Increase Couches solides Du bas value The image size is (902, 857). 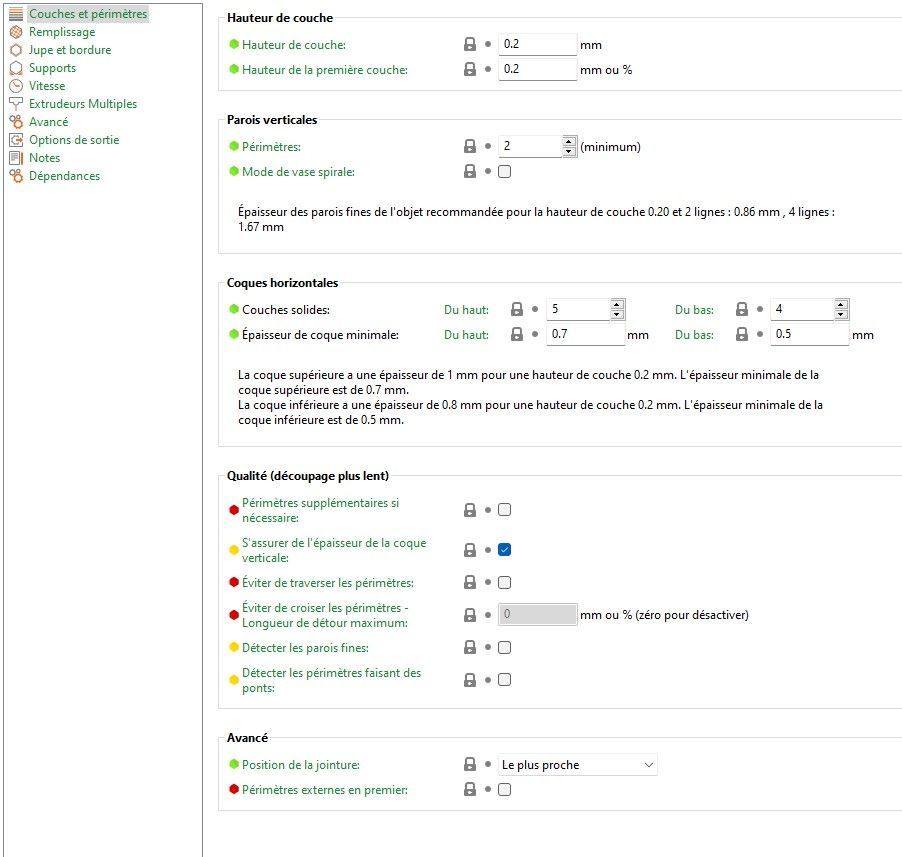[x=841, y=304]
